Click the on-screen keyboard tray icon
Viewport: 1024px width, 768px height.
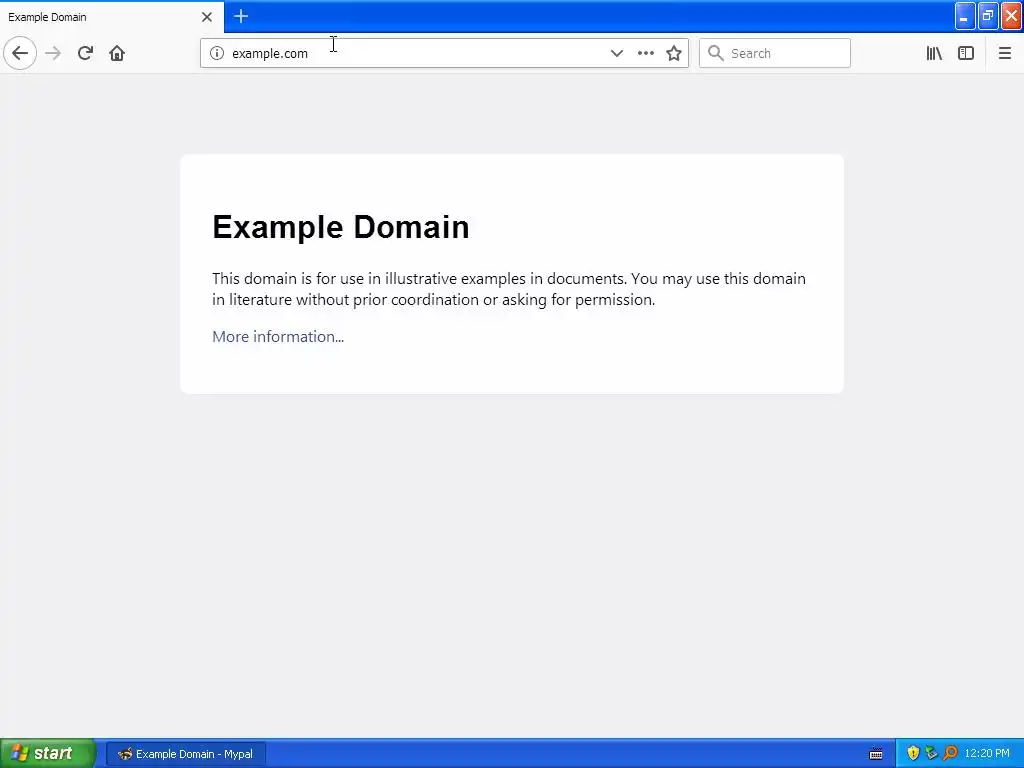point(876,754)
